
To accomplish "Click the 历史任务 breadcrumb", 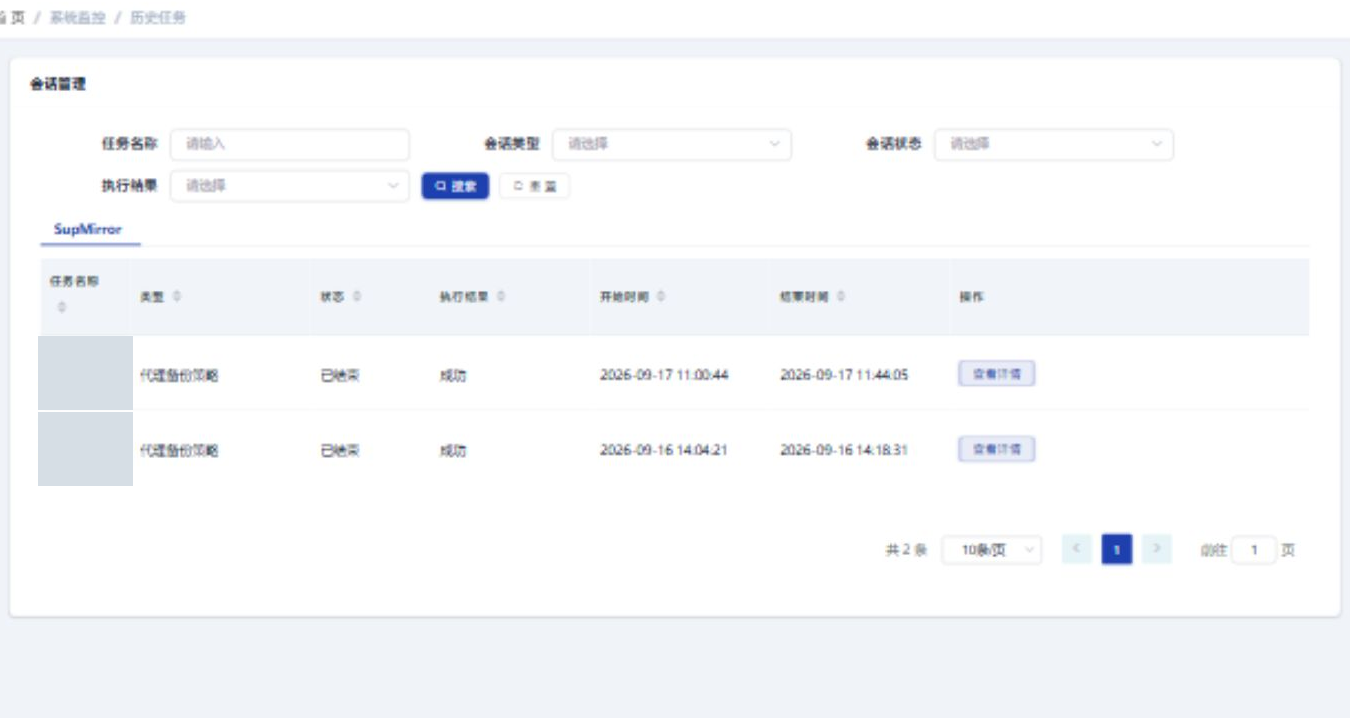I will click(158, 18).
